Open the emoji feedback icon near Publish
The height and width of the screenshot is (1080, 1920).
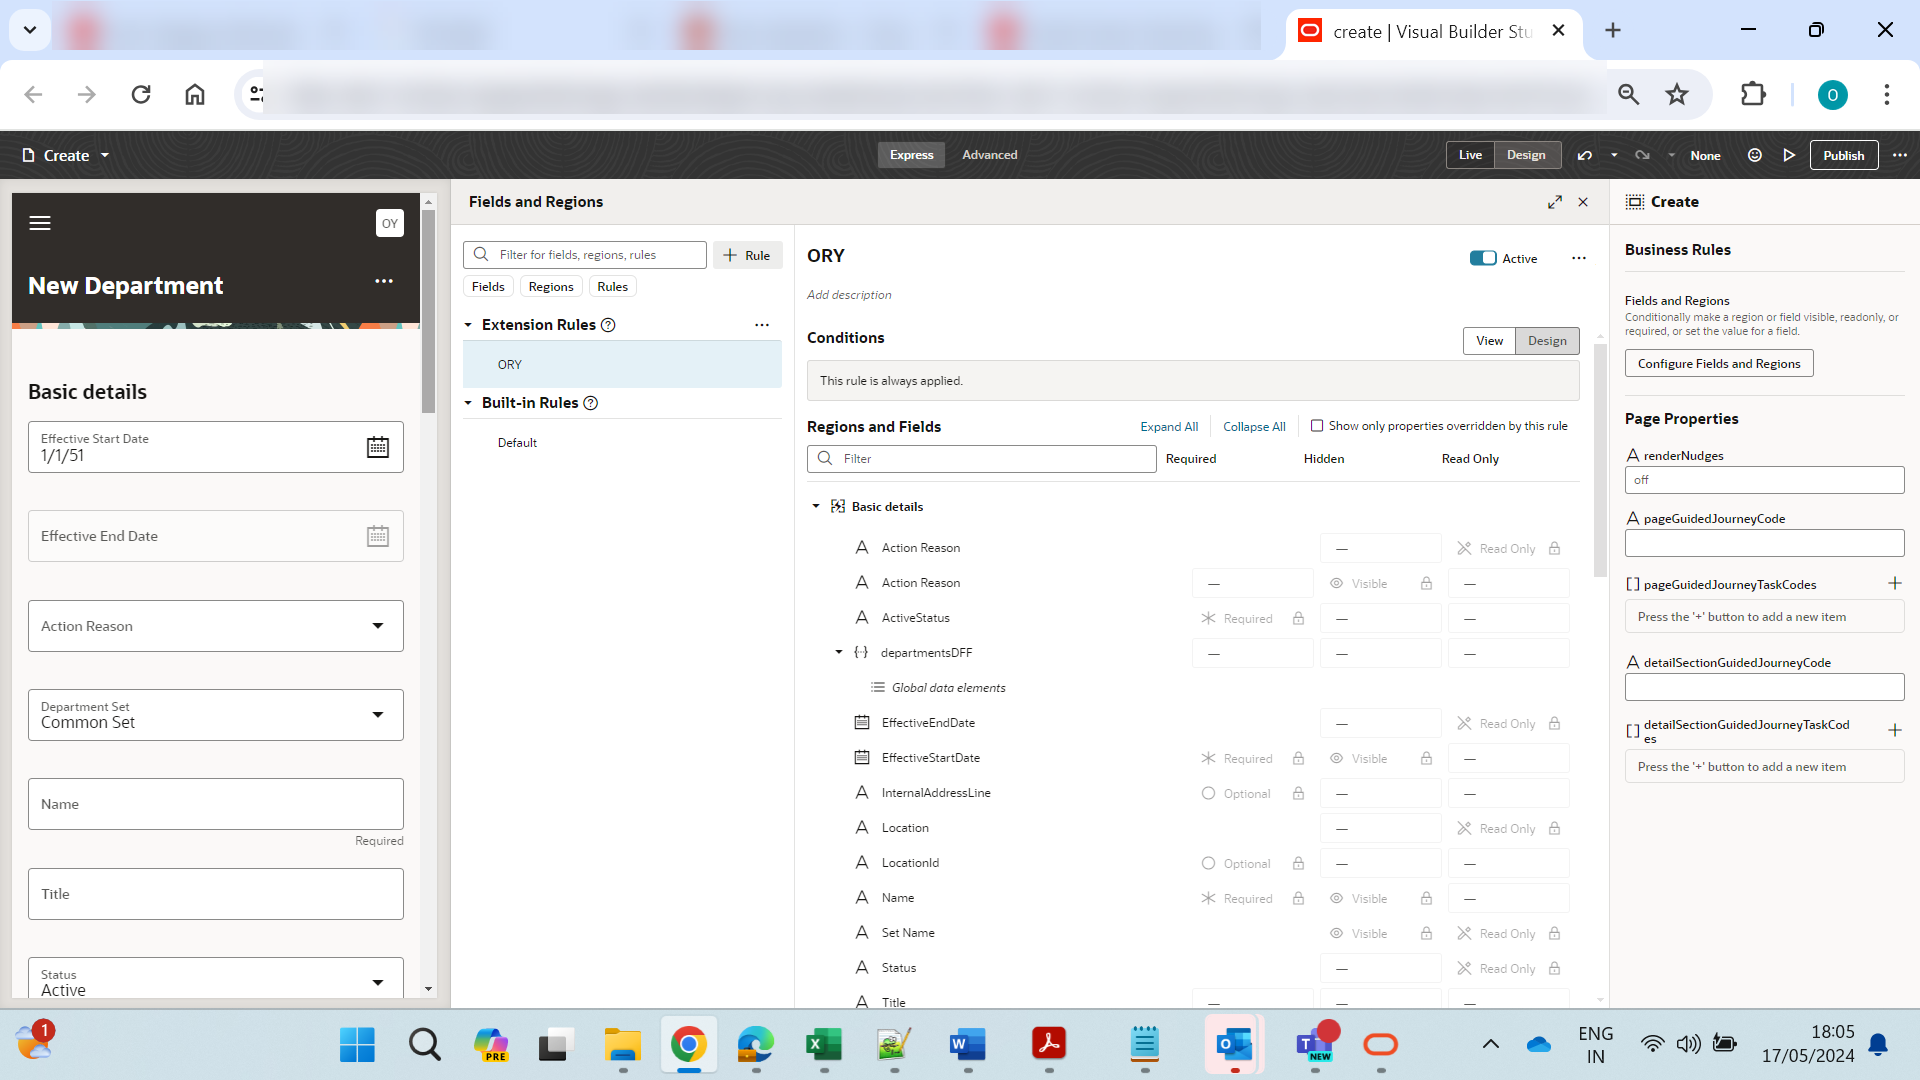point(1754,155)
